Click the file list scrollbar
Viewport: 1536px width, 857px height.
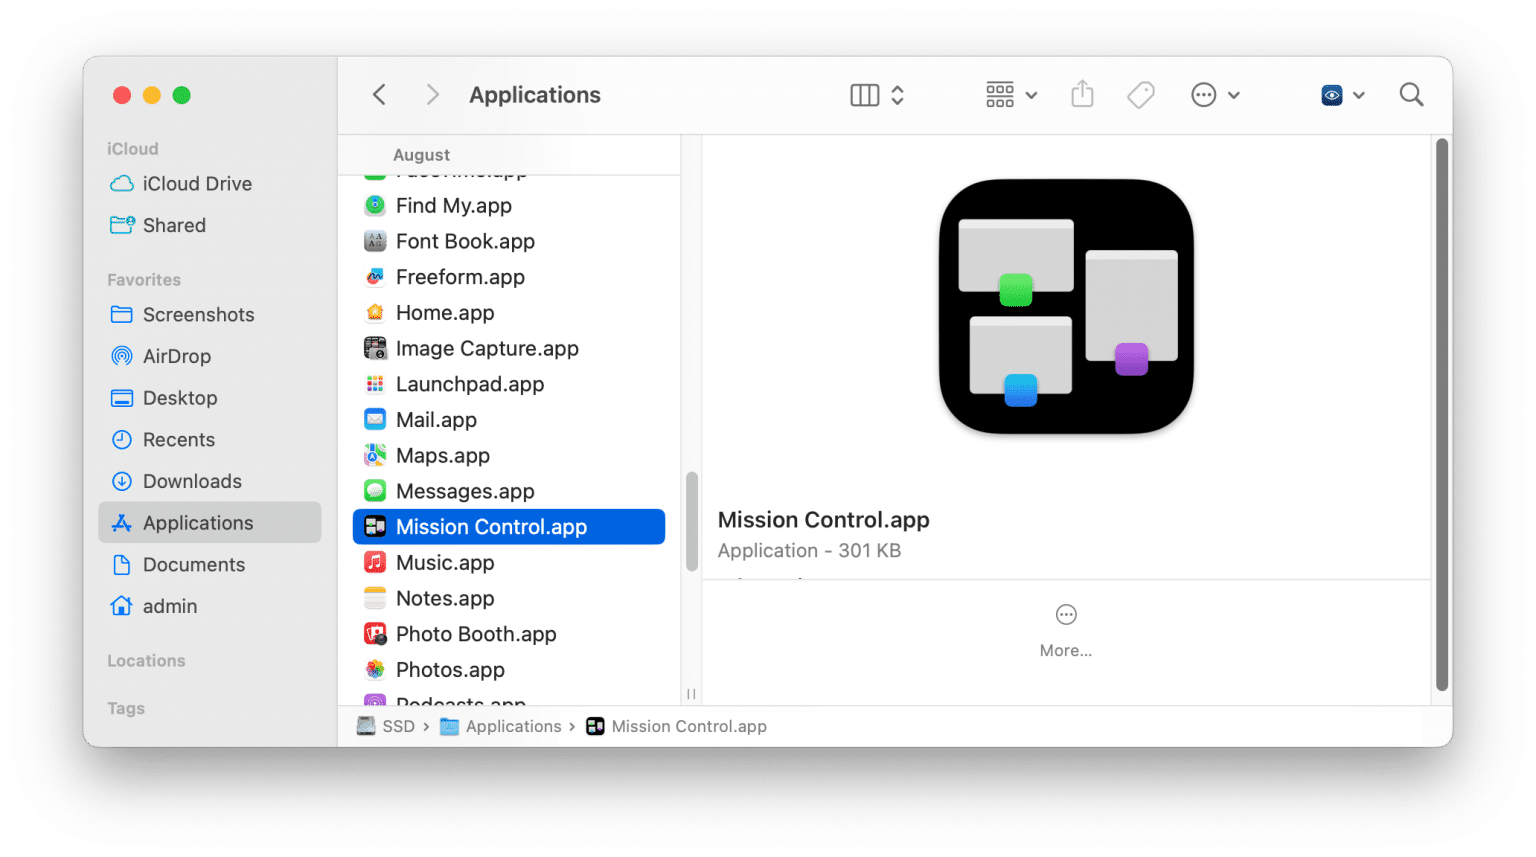tap(690, 520)
